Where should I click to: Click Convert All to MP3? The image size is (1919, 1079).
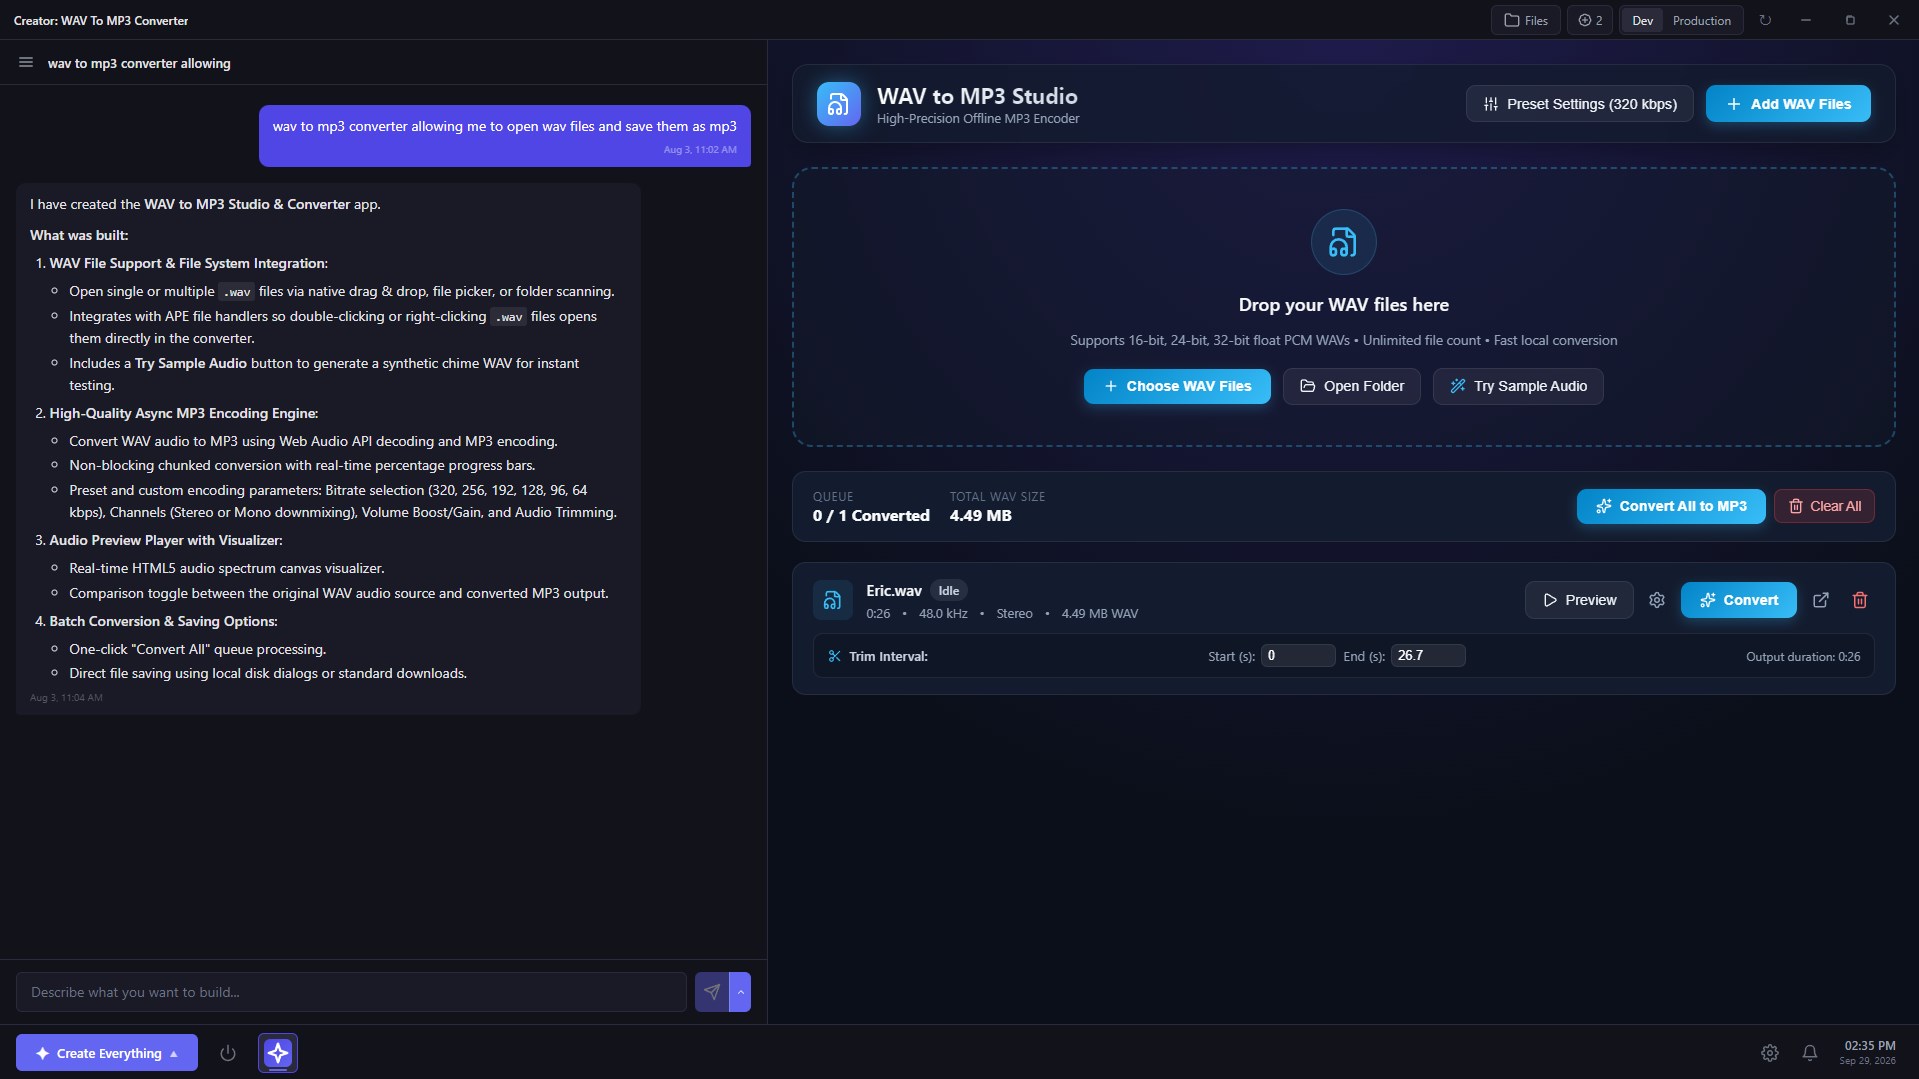(1671, 506)
